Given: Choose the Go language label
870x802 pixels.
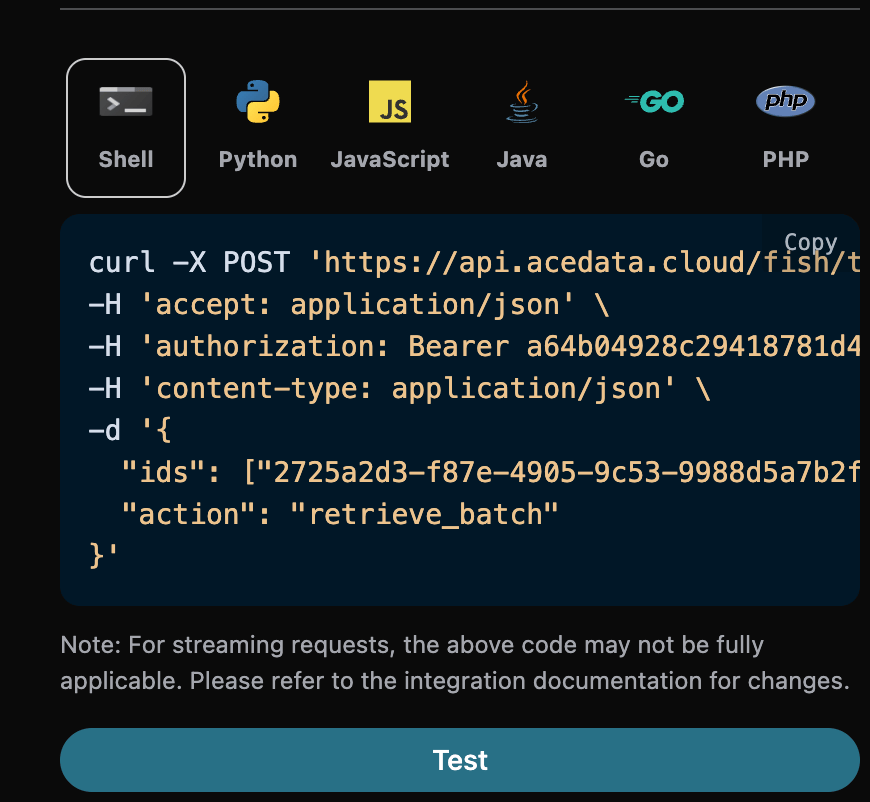Looking at the screenshot, I should click(654, 160).
